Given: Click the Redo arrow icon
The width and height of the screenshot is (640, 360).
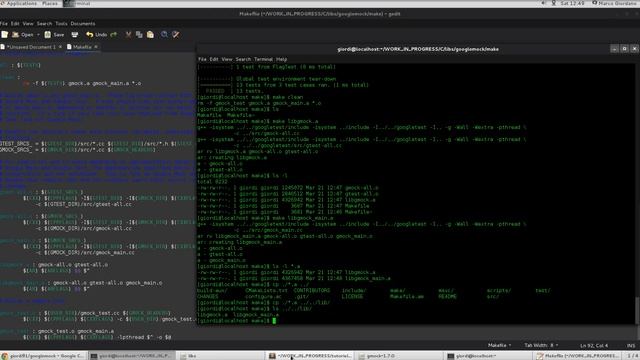Looking at the screenshot, I should coord(114,35).
